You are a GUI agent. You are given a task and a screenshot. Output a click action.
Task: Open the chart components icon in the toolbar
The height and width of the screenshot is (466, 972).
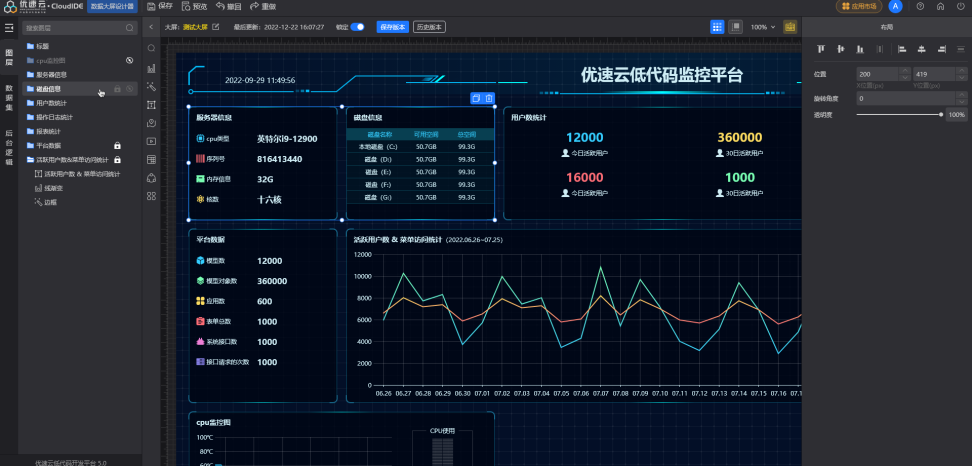coord(151,68)
